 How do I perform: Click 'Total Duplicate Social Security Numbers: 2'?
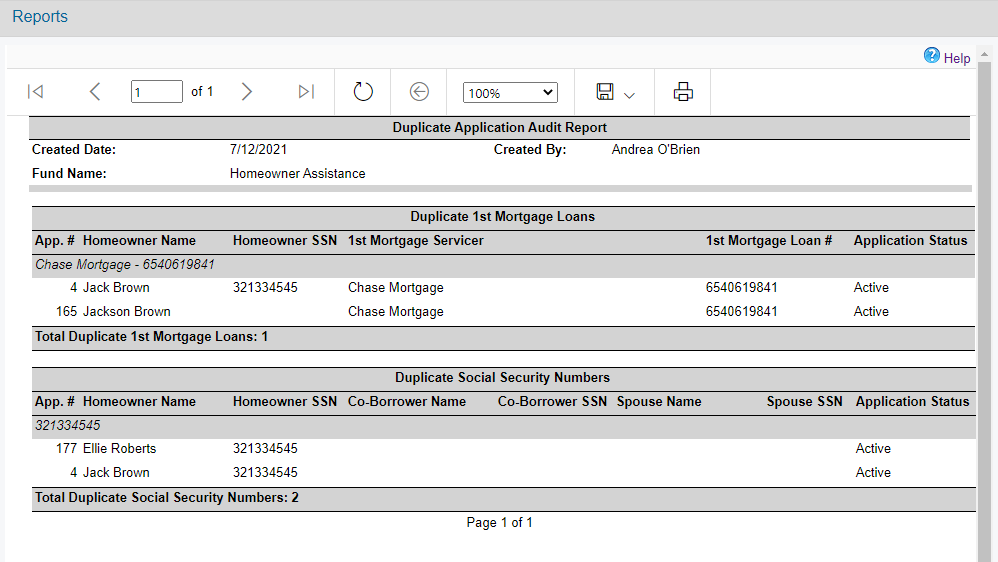tap(167, 498)
